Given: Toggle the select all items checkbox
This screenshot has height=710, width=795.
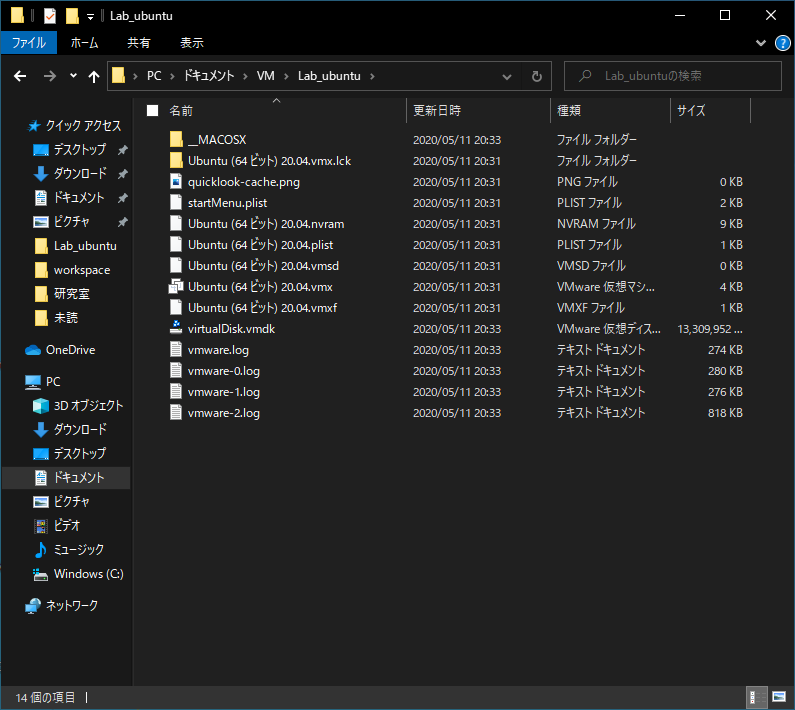Looking at the screenshot, I should pos(152,110).
